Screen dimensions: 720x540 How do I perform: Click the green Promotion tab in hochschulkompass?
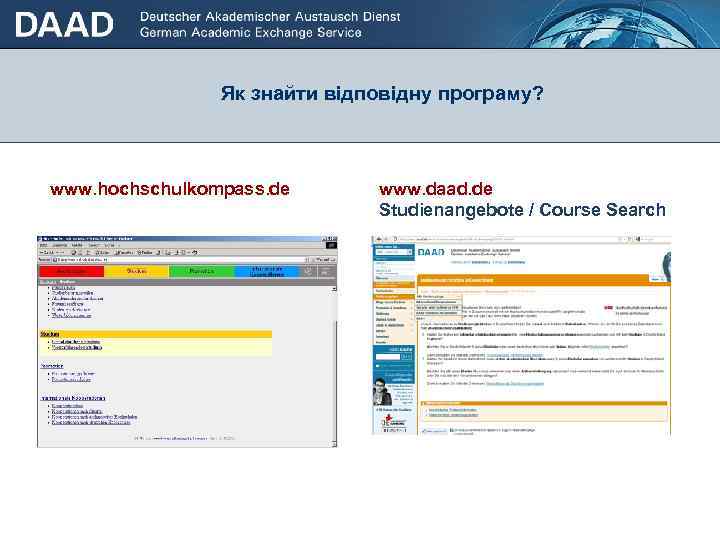pyautogui.click(x=202, y=271)
